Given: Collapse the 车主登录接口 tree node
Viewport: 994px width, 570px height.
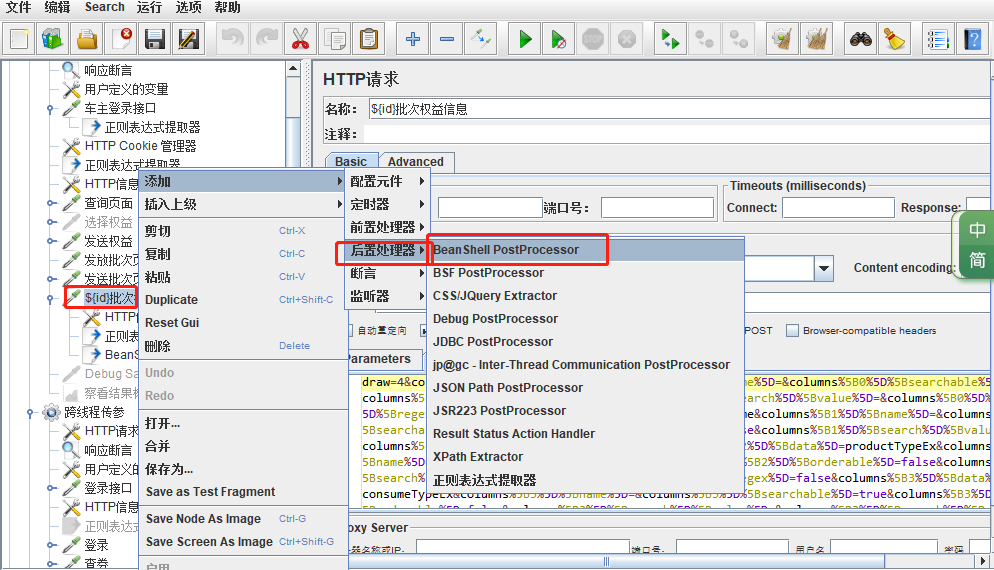Looking at the screenshot, I should pyautogui.click(x=50, y=109).
